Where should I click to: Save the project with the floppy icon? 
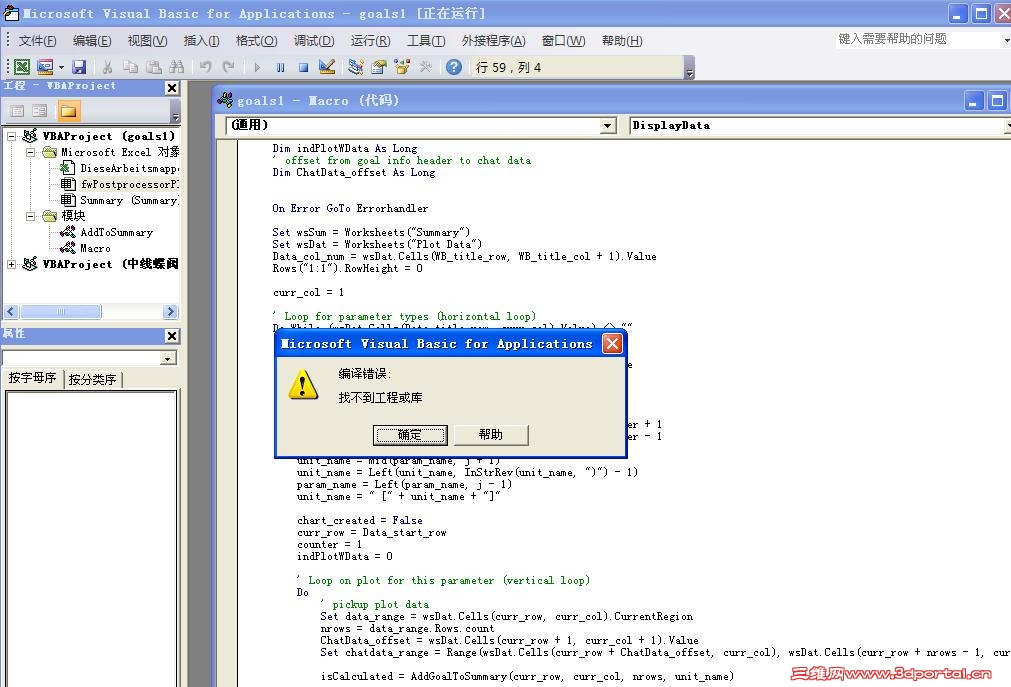pyautogui.click(x=79, y=66)
